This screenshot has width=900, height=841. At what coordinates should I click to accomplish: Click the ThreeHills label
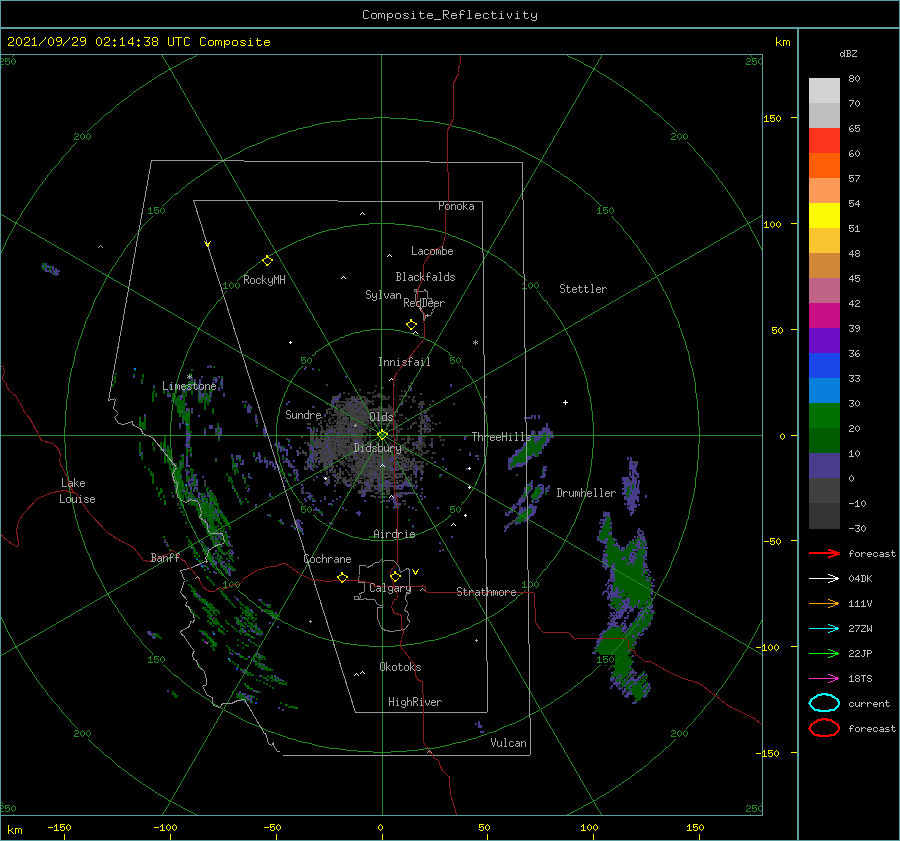[x=501, y=437]
